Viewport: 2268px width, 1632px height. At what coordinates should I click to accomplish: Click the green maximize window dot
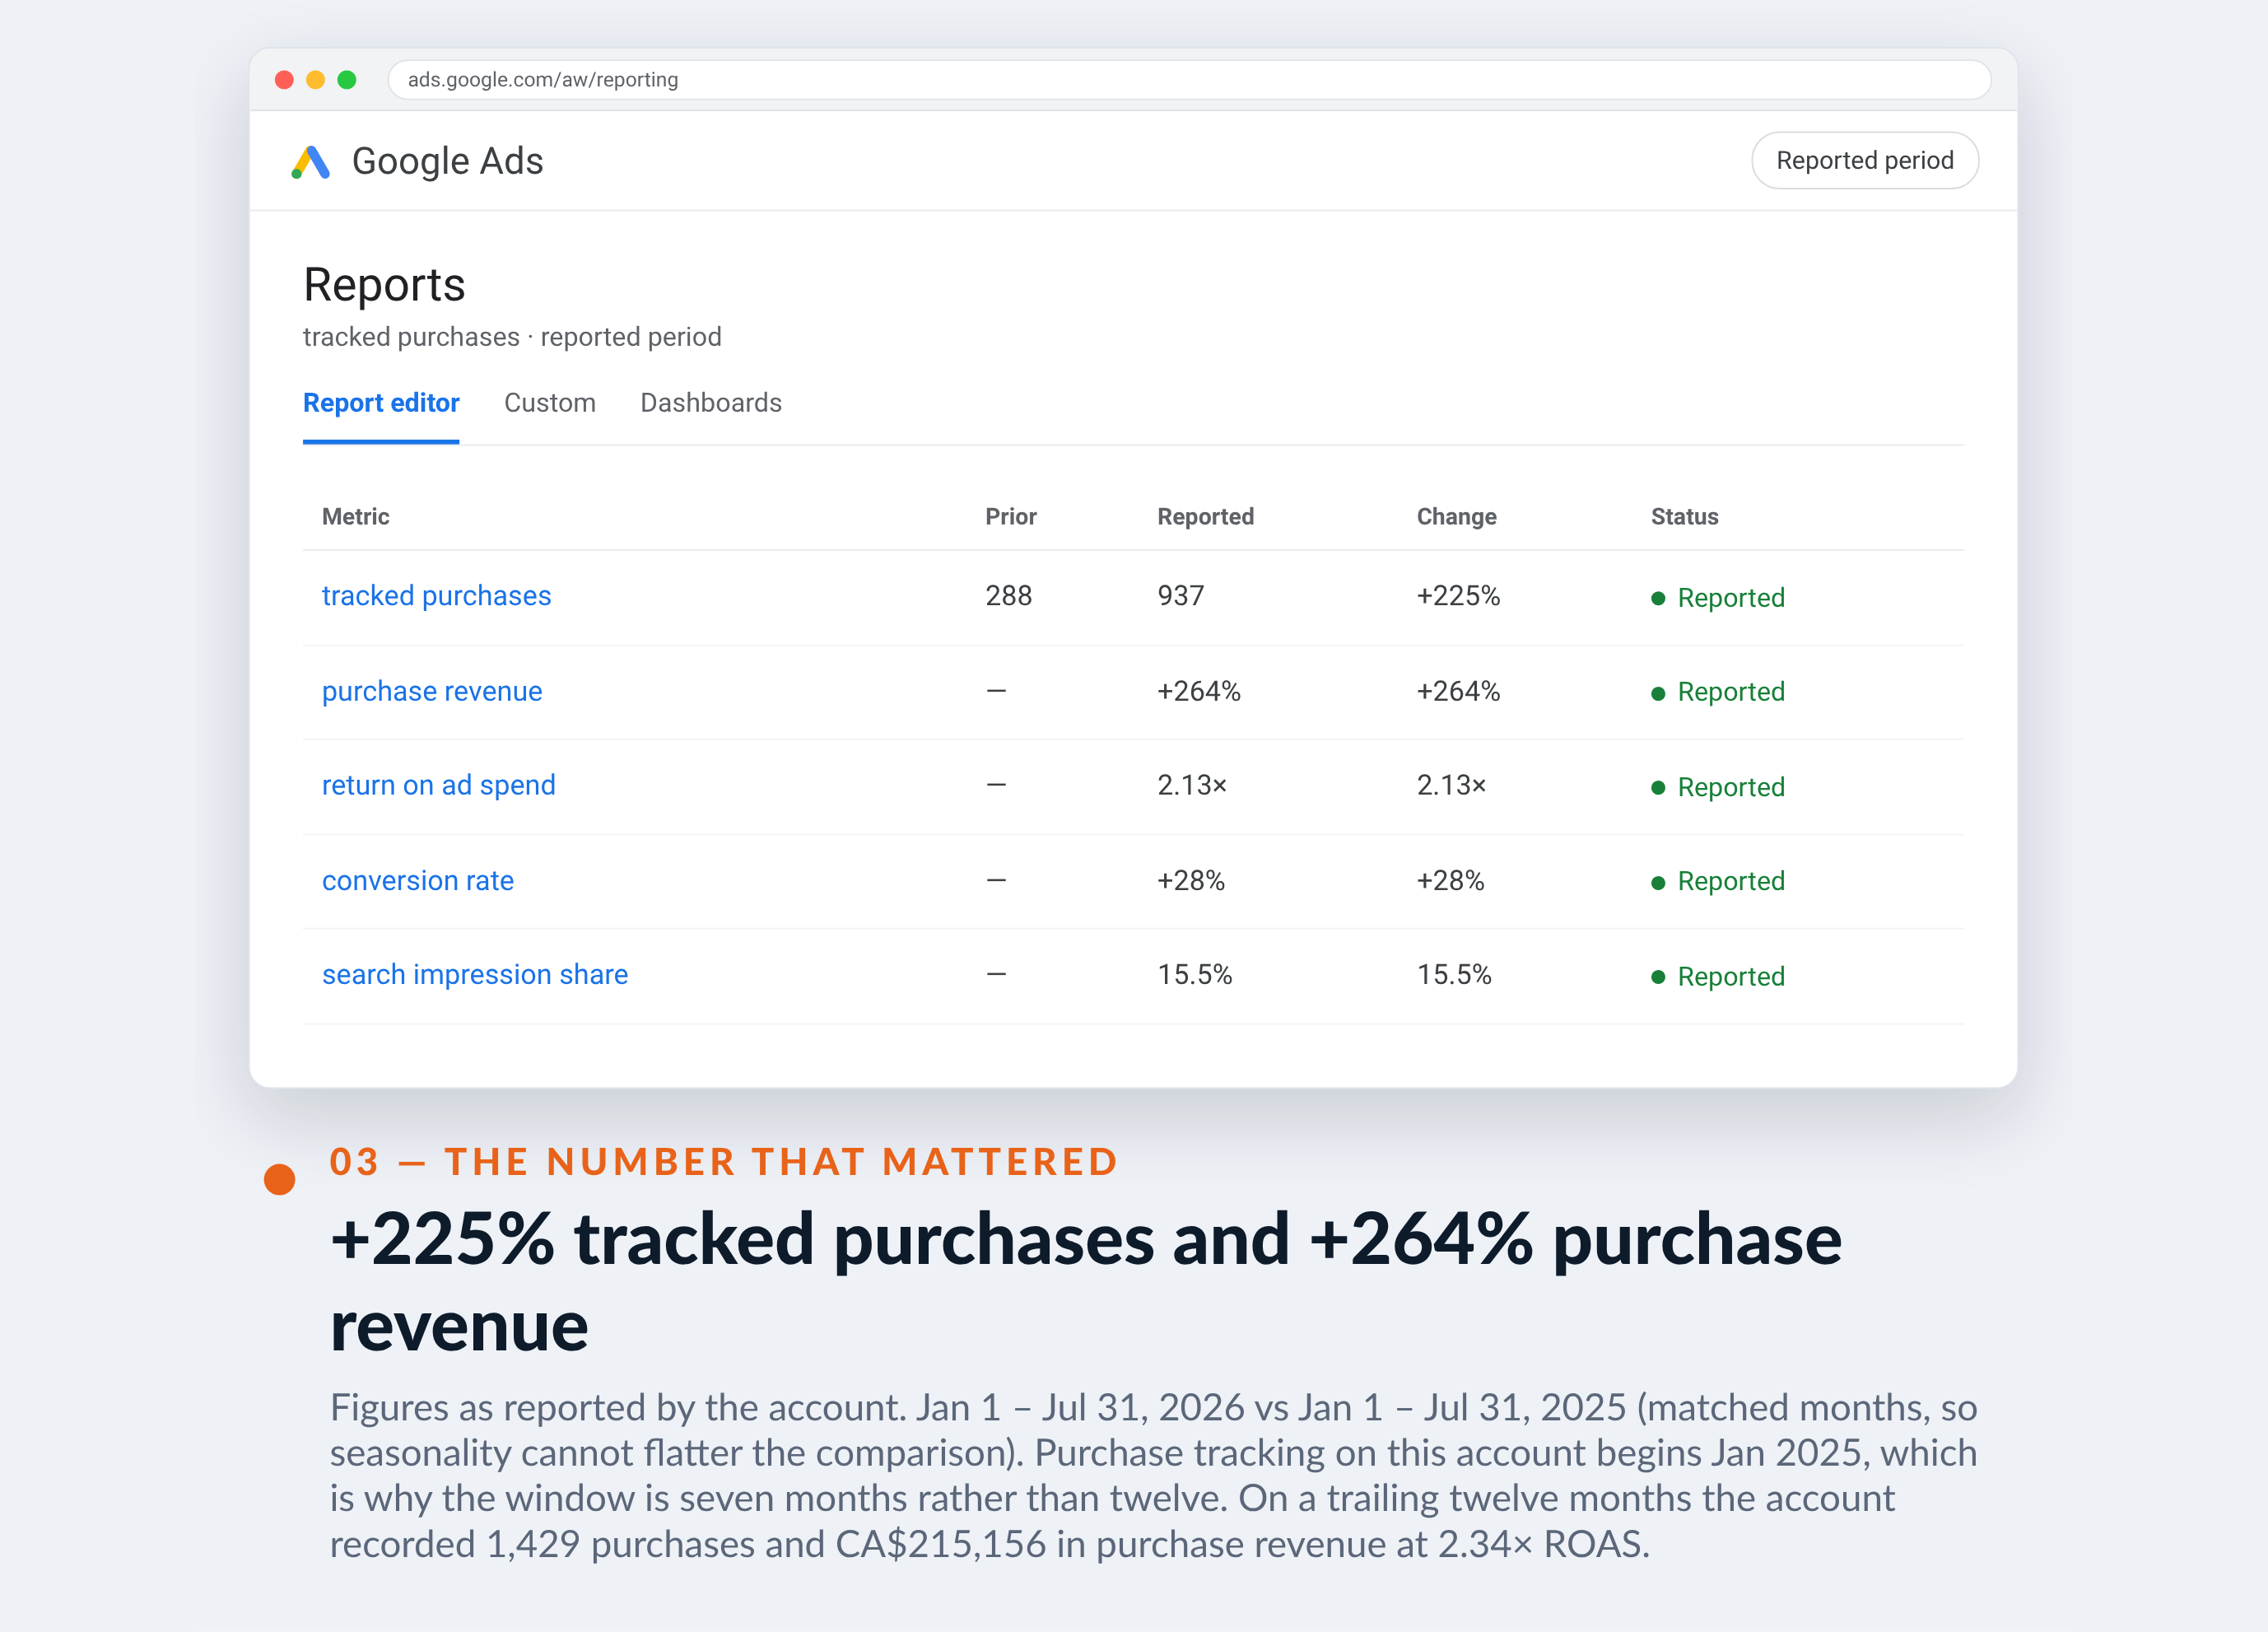(347, 80)
